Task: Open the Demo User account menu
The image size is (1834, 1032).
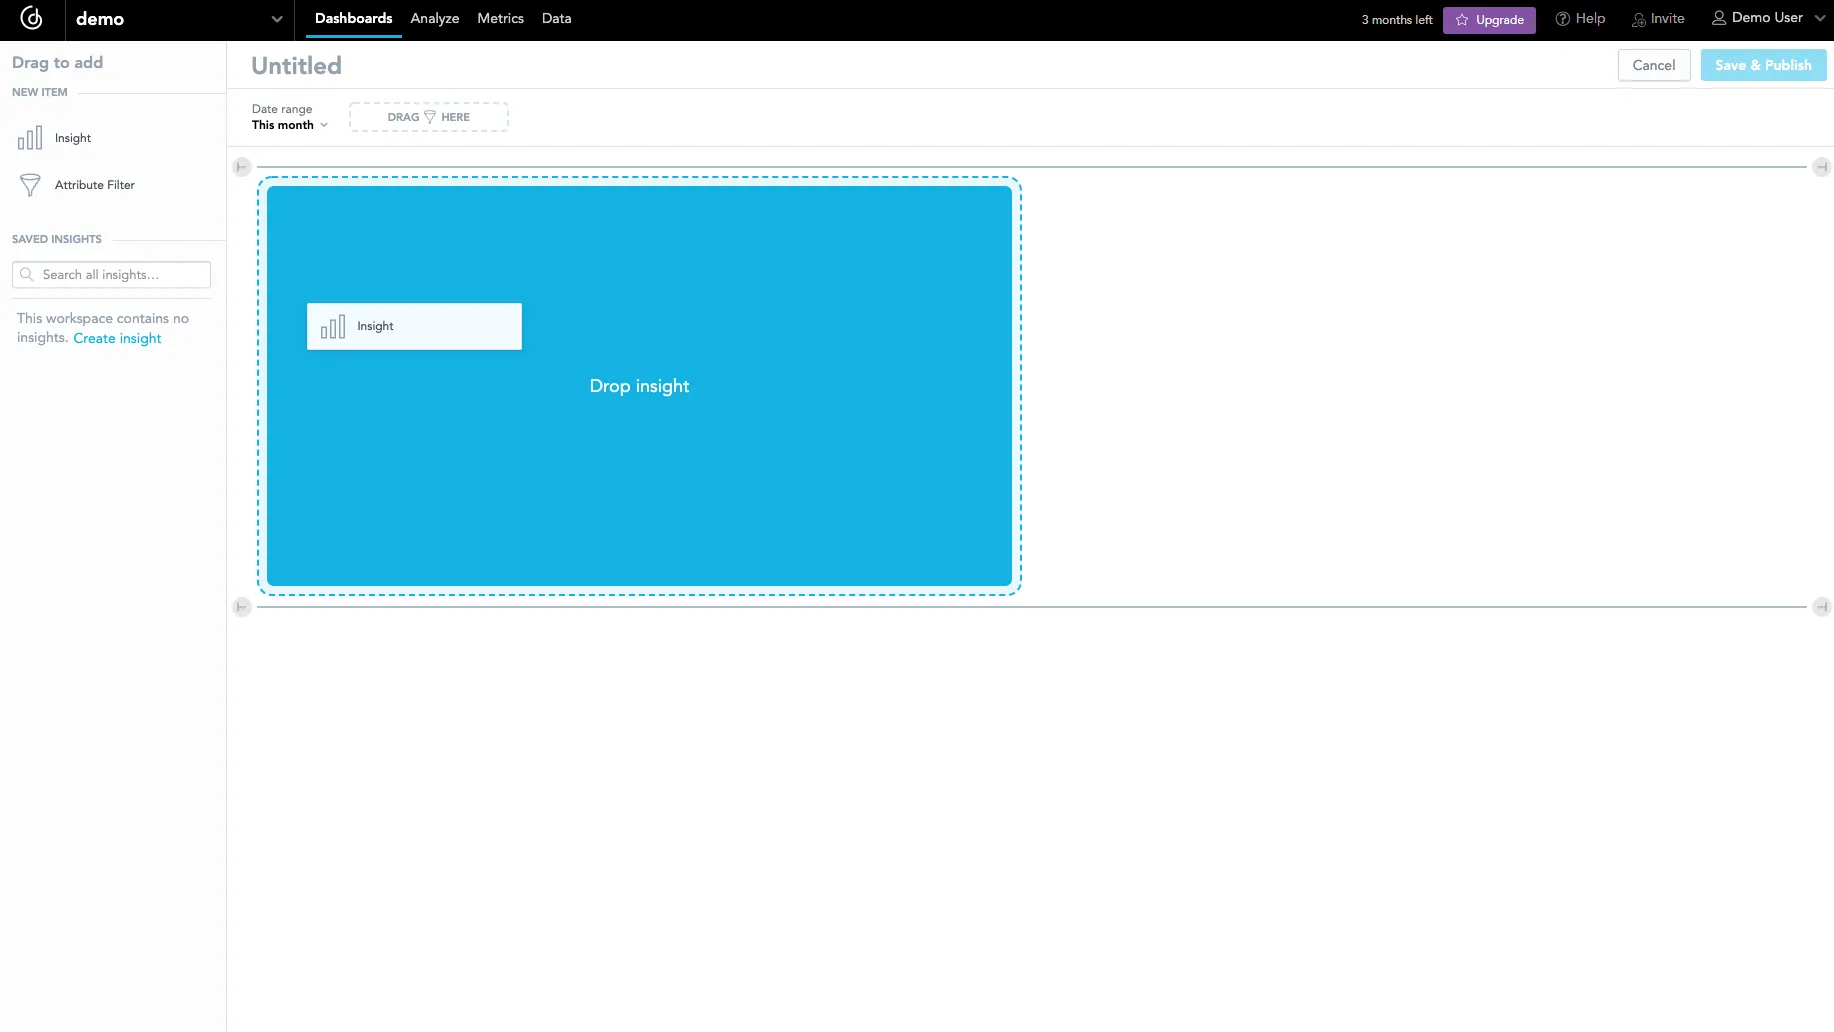Action: coord(1768,18)
